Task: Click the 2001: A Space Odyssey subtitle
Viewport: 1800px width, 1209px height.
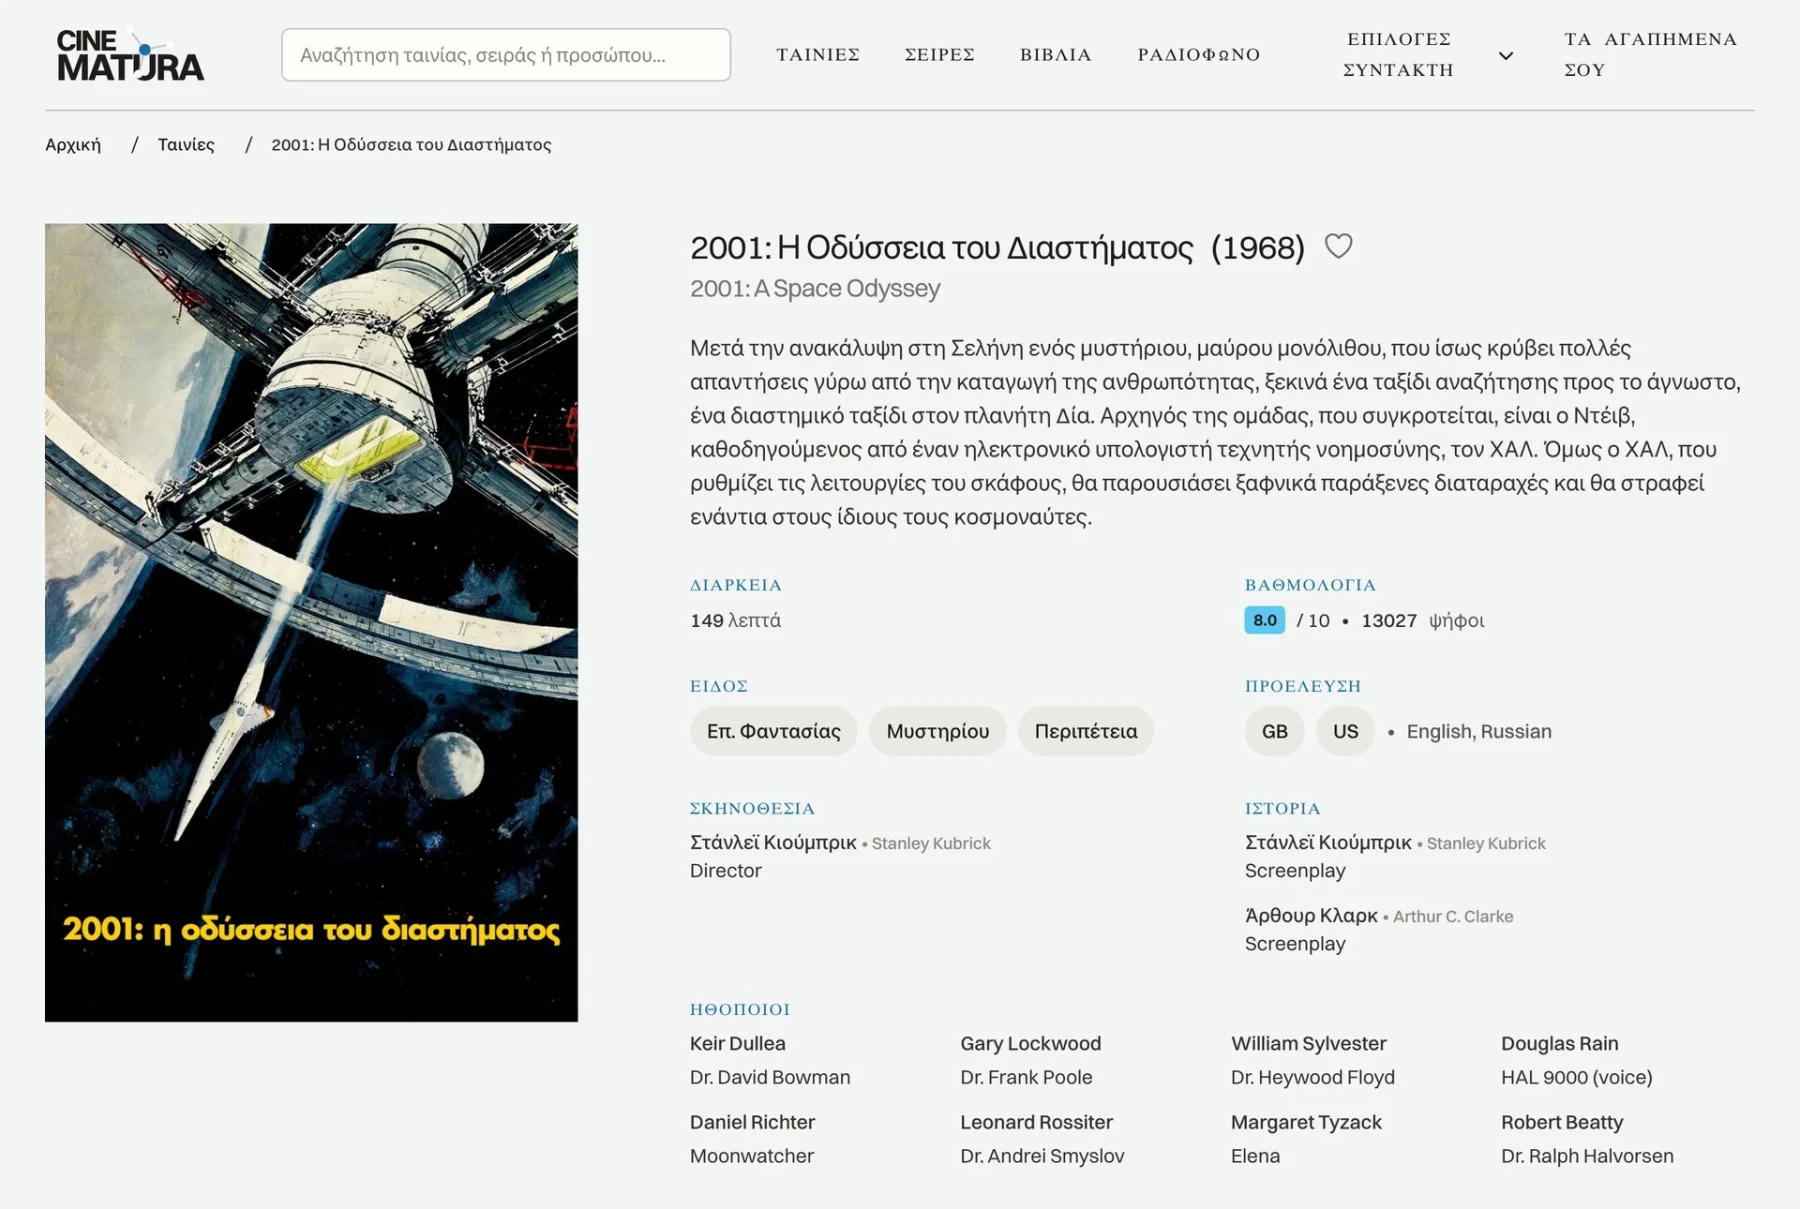Action: [815, 288]
